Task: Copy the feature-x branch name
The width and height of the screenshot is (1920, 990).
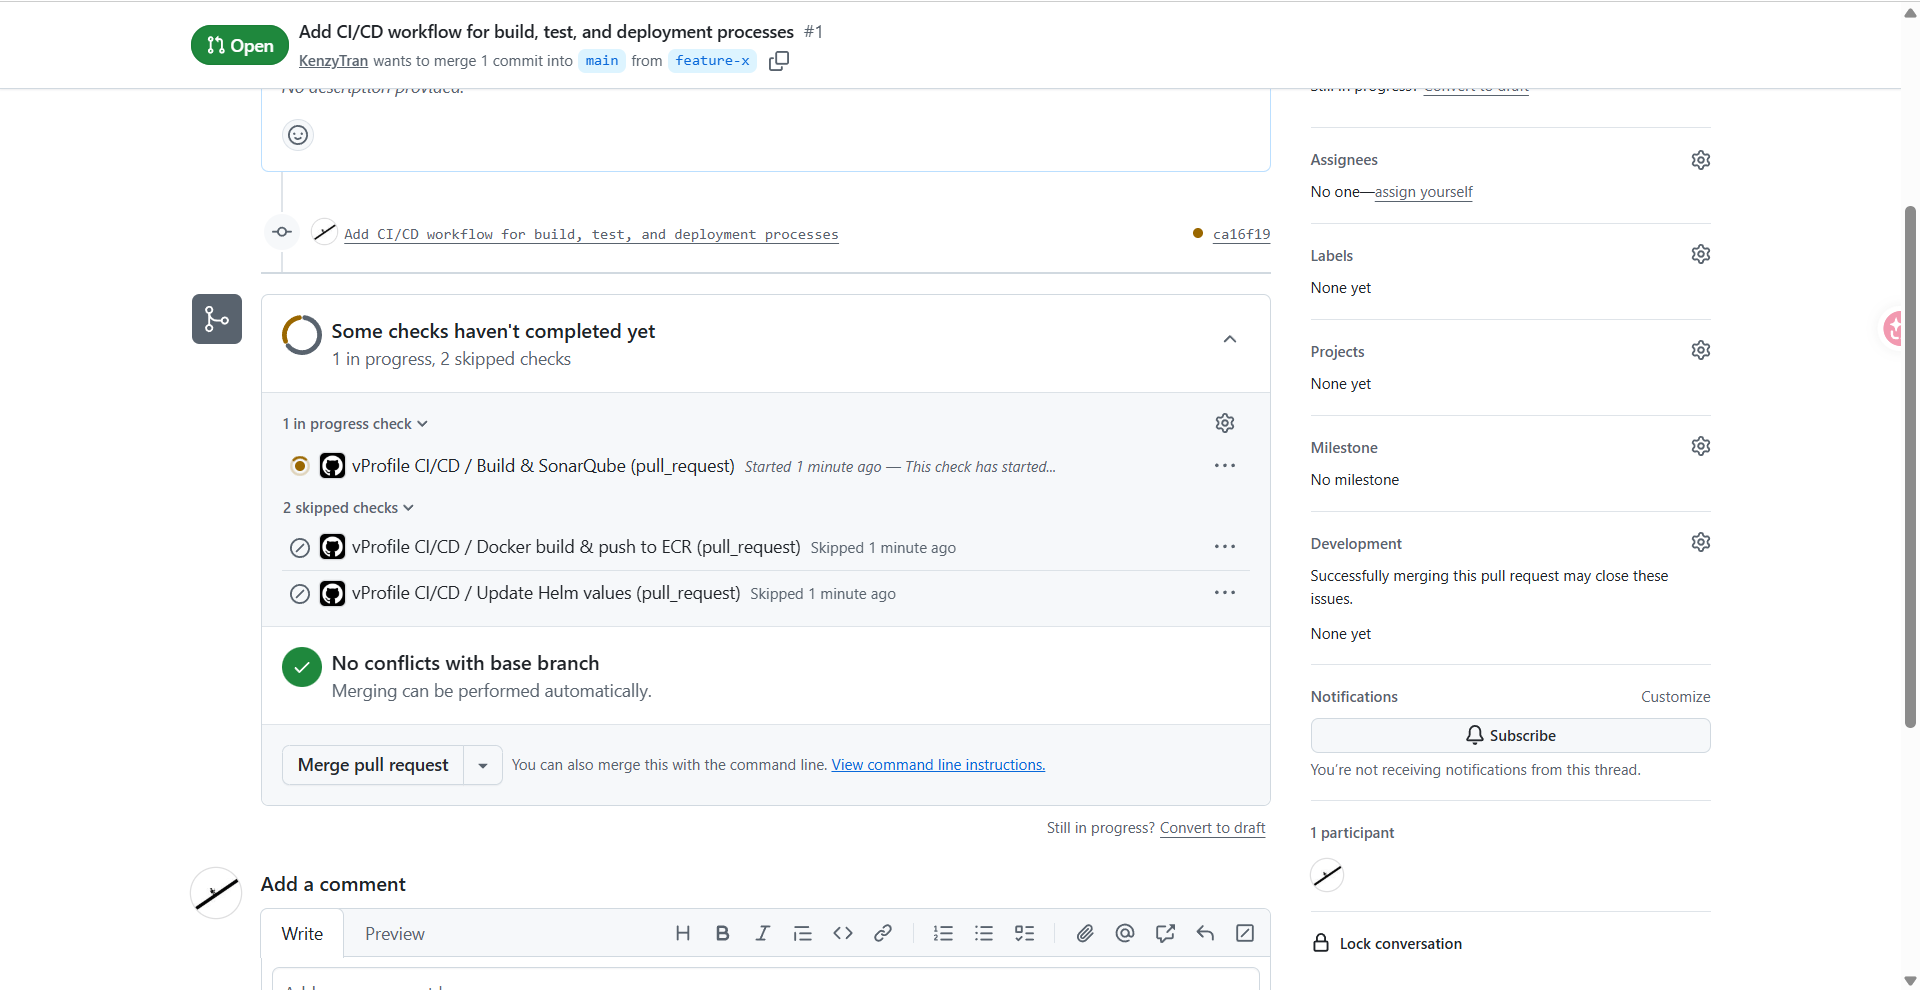Action: click(x=779, y=61)
